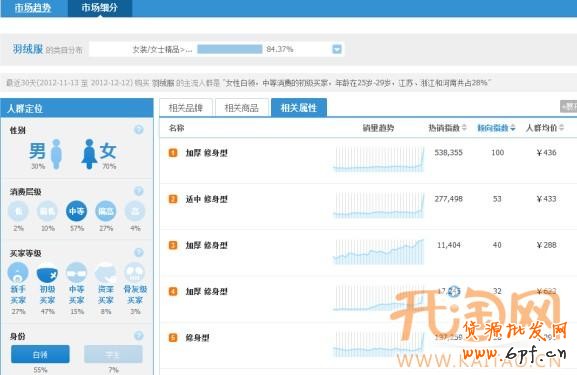Open the 相关品牌 tab

tap(185, 108)
